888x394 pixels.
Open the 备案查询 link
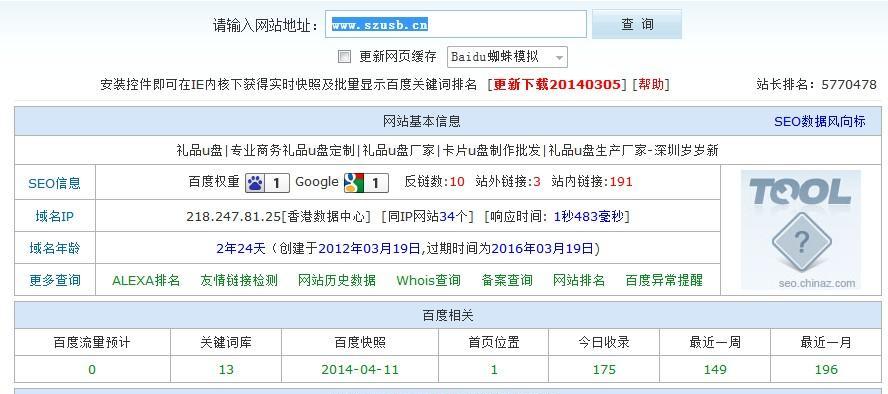click(x=506, y=280)
